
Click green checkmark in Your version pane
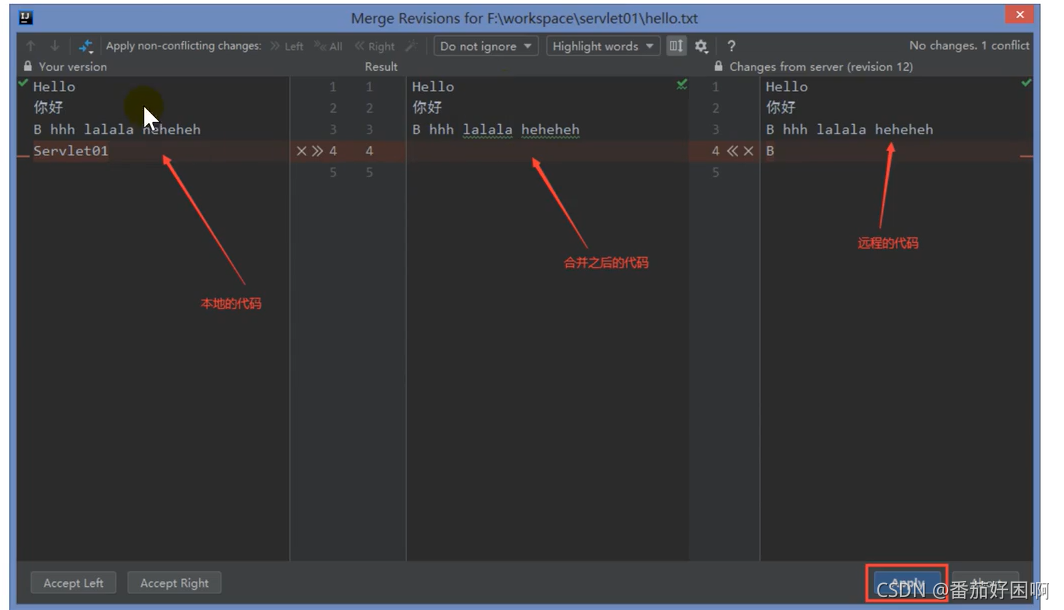[x=23, y=83]
